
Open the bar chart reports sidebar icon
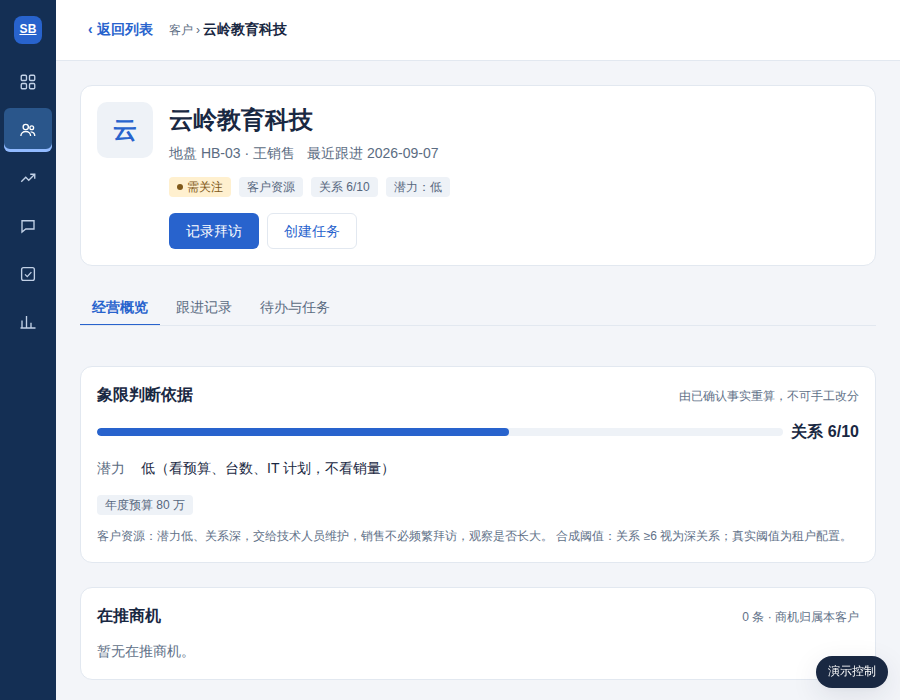tap(28, 322)
